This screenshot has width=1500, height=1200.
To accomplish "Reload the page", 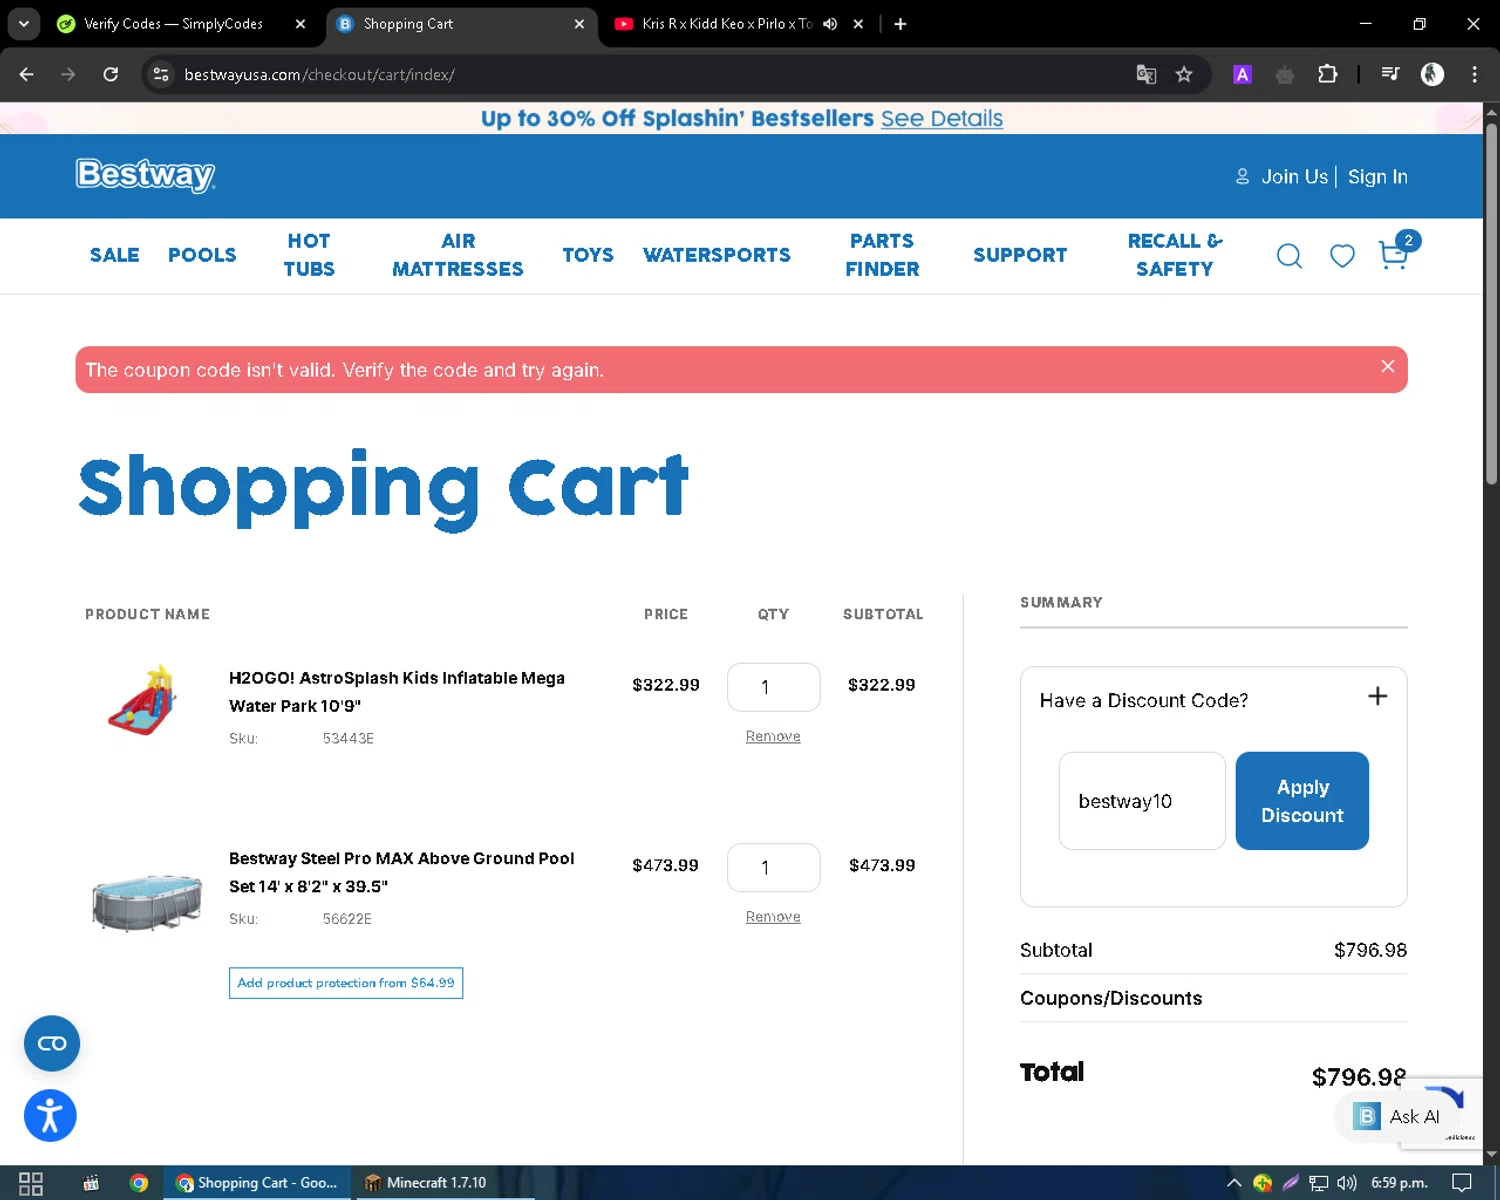I will click(111, 75).
